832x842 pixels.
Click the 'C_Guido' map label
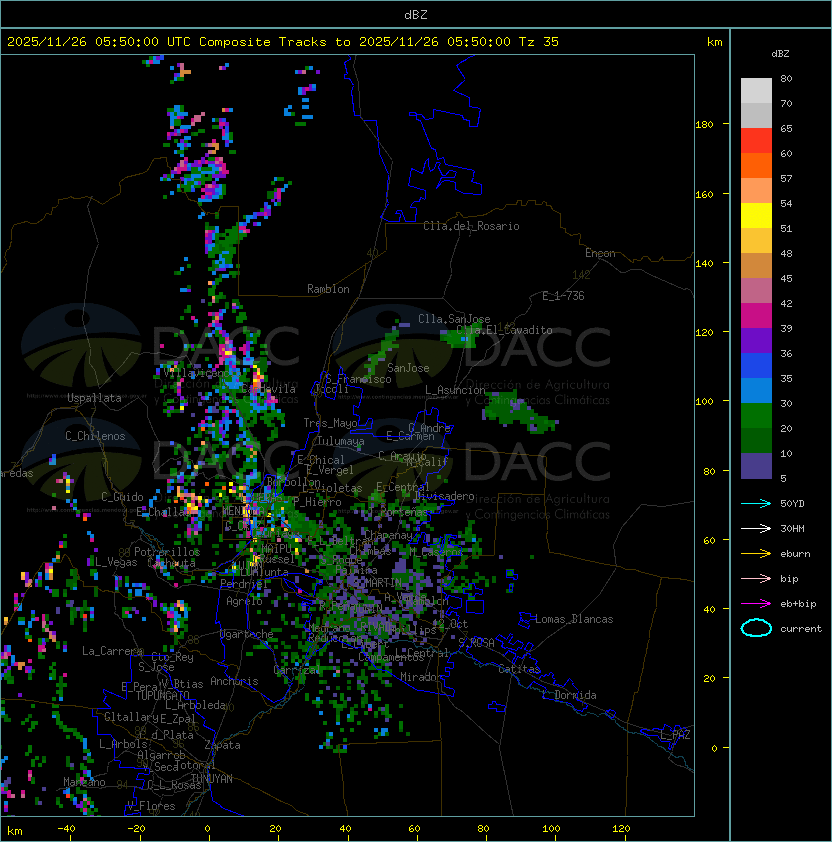coord(122,497)
